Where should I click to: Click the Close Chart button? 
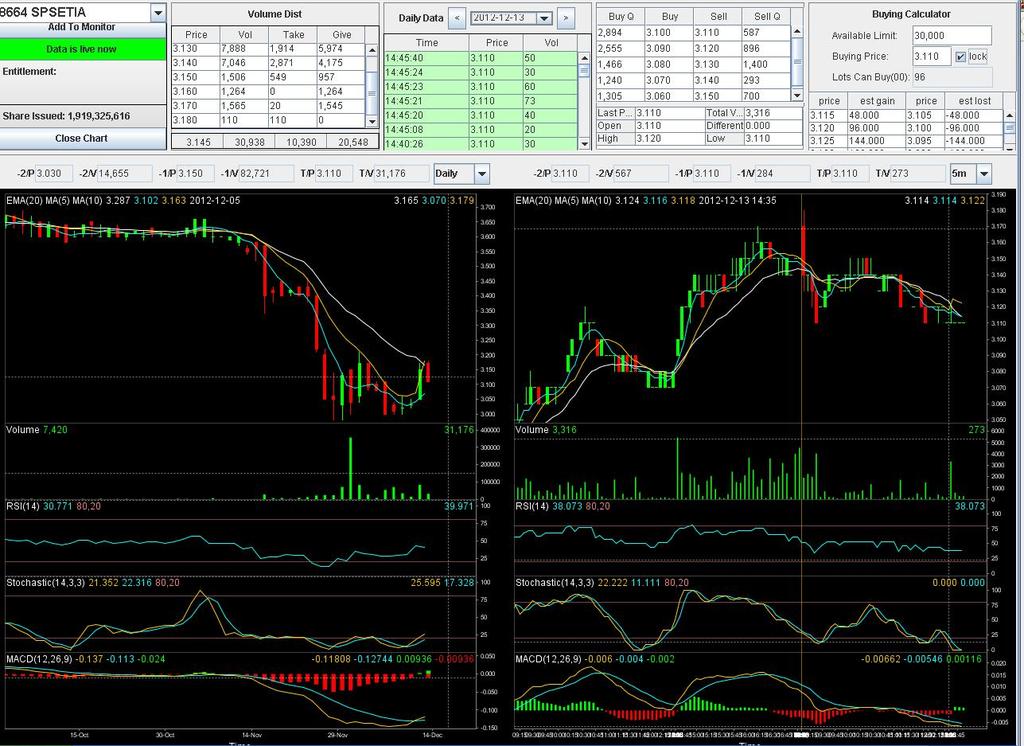[82, 138]
